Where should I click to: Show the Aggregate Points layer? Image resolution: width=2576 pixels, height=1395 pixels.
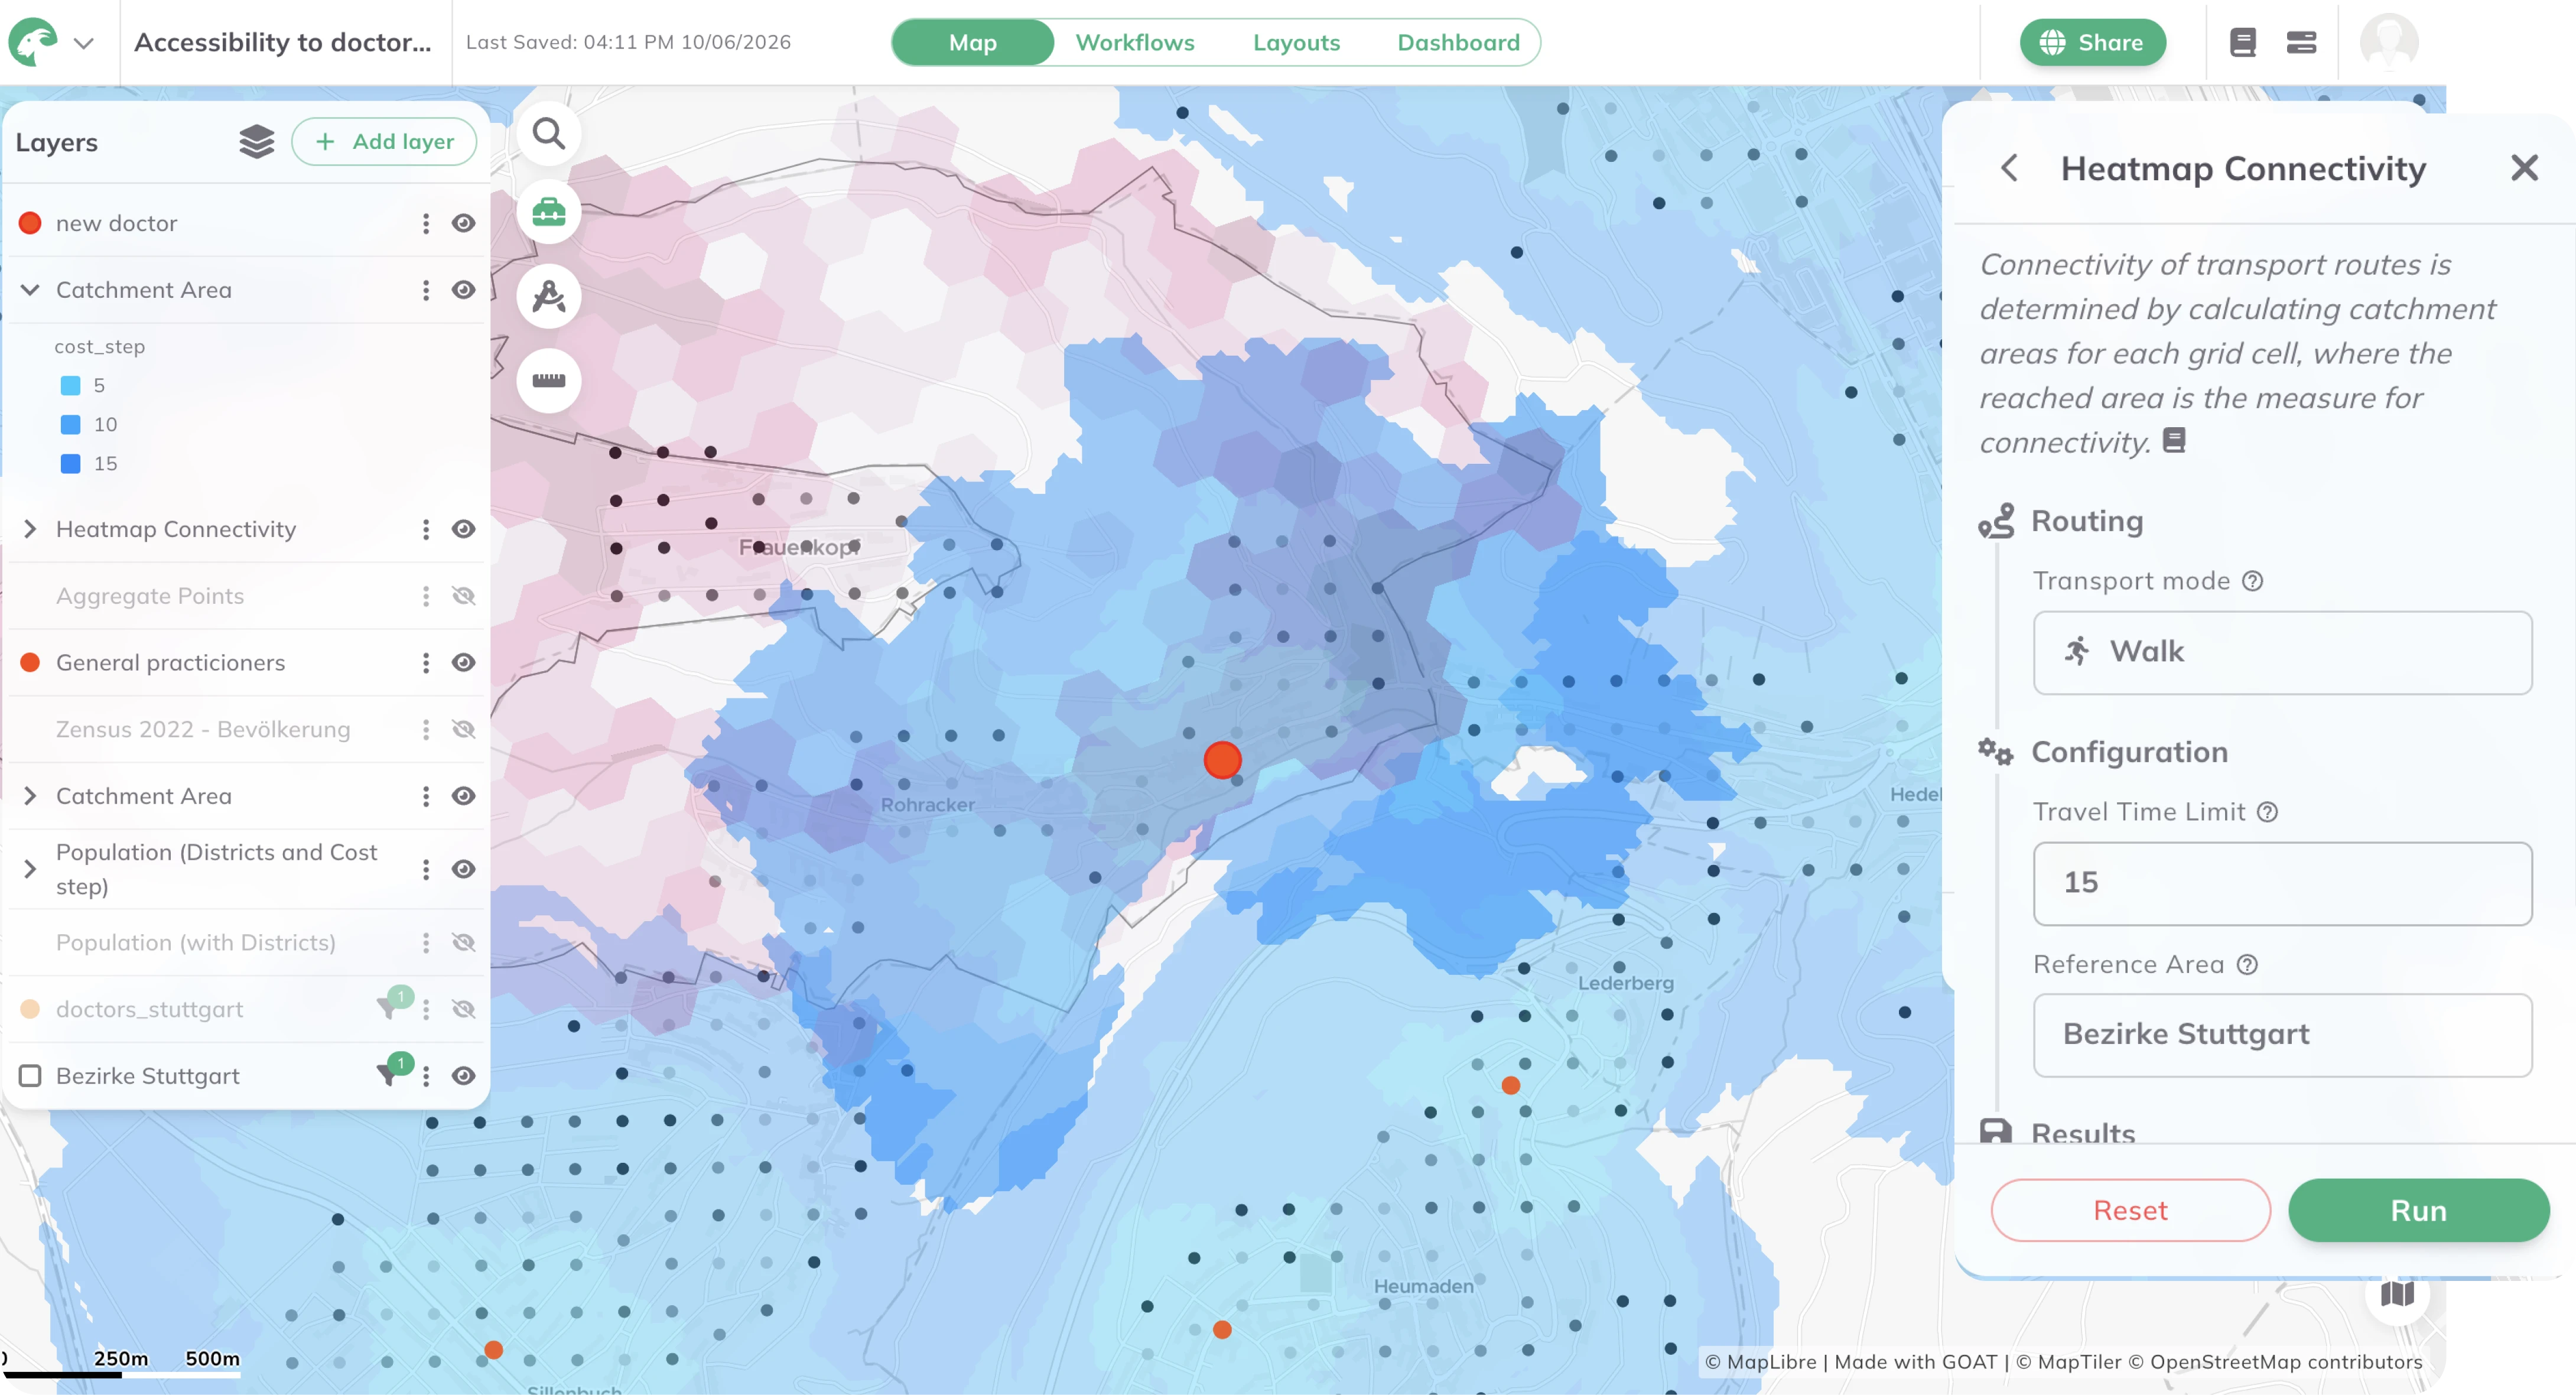[463, 596]
